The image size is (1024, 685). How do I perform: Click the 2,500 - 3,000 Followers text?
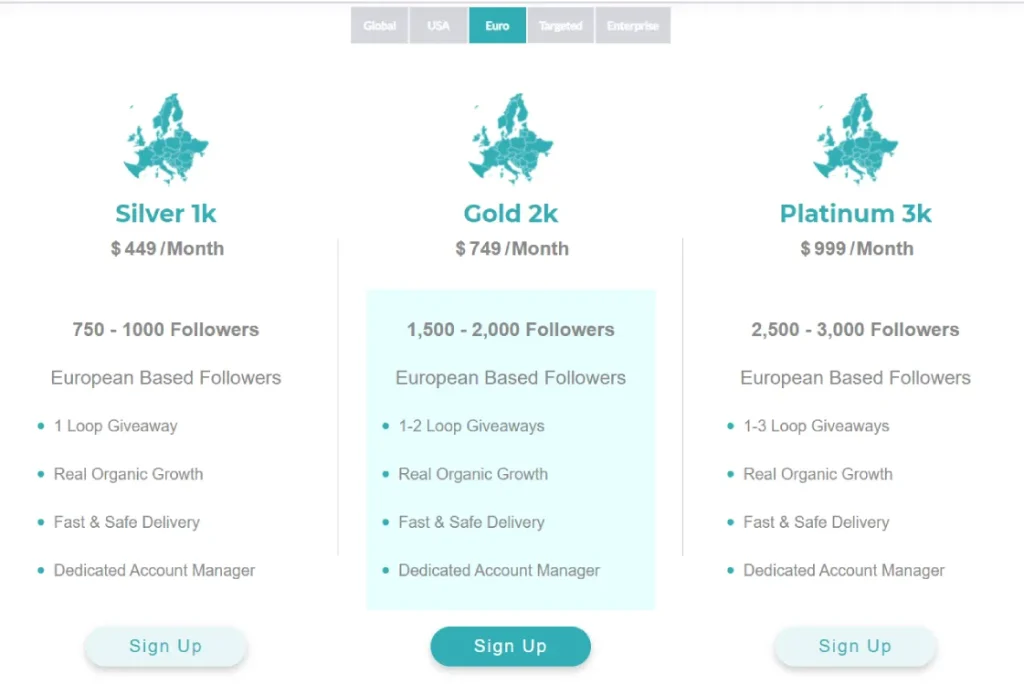click(855, 329)
